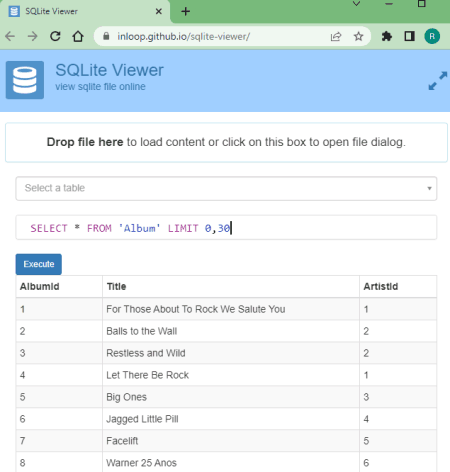Select the SQLite Viewer browser tab
450x472 pixels.
85,12
